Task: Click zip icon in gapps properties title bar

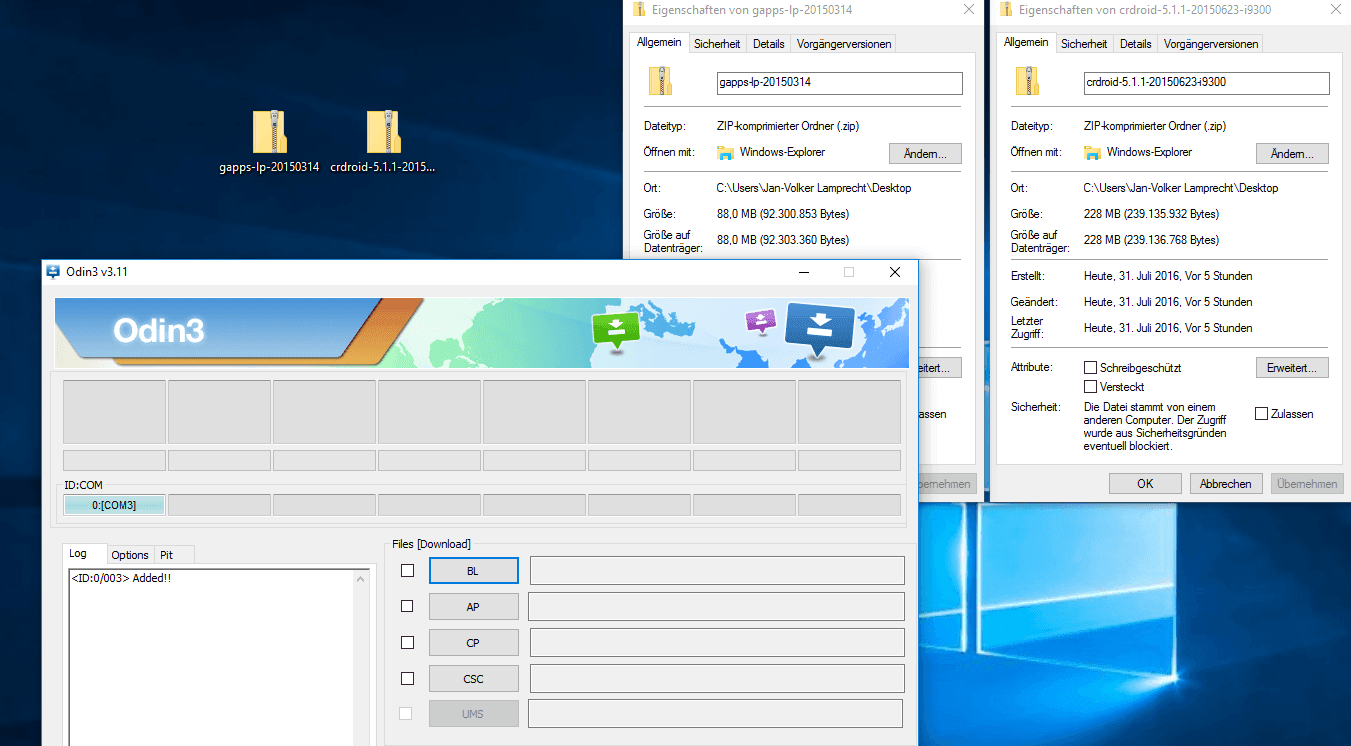Action: (639, 9)
